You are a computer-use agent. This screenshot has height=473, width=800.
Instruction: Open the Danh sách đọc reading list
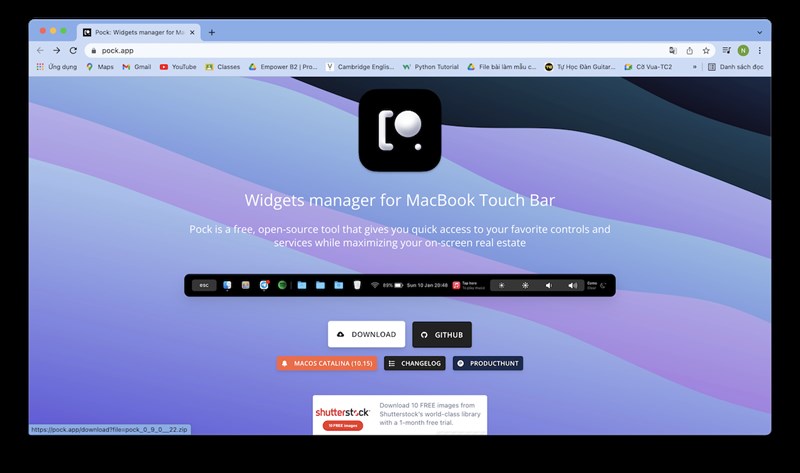[x=736, y=67]
